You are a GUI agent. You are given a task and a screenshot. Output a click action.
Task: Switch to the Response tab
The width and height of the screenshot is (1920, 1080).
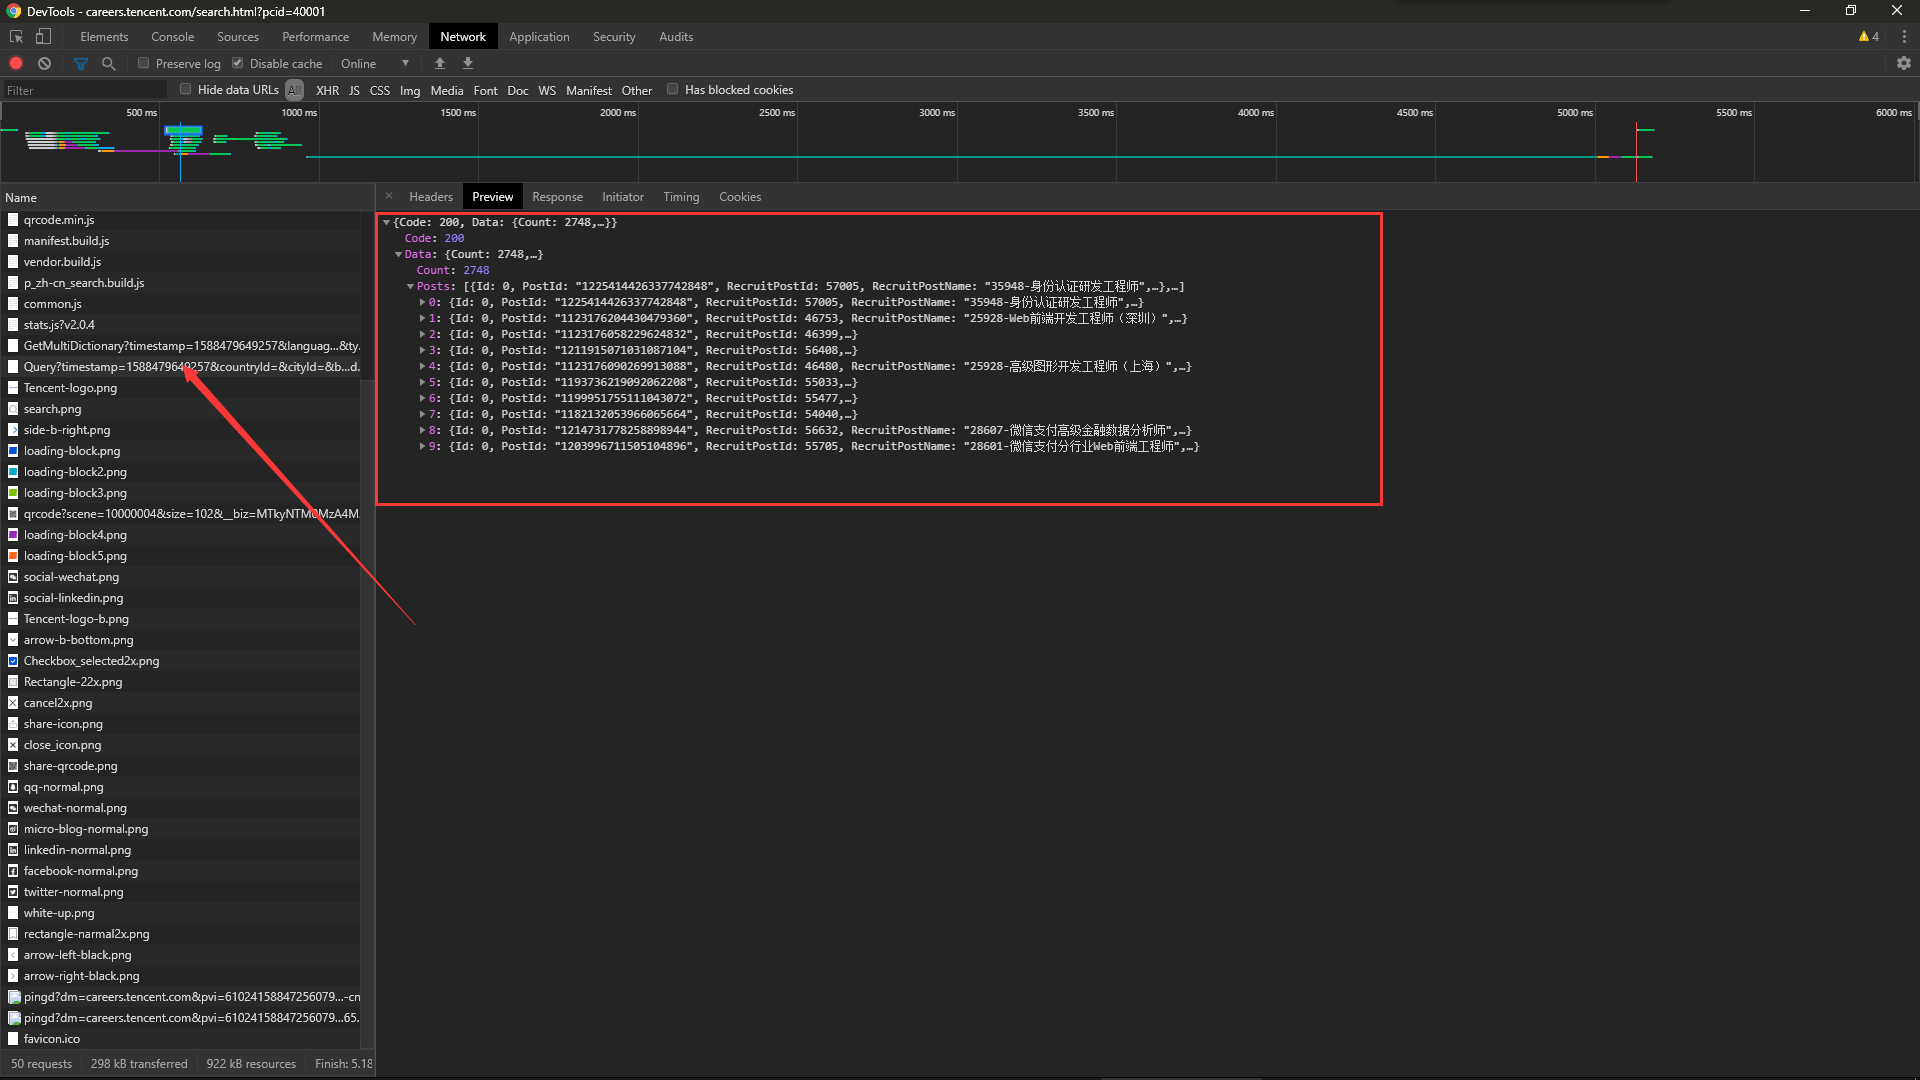(x=557, y=197)
